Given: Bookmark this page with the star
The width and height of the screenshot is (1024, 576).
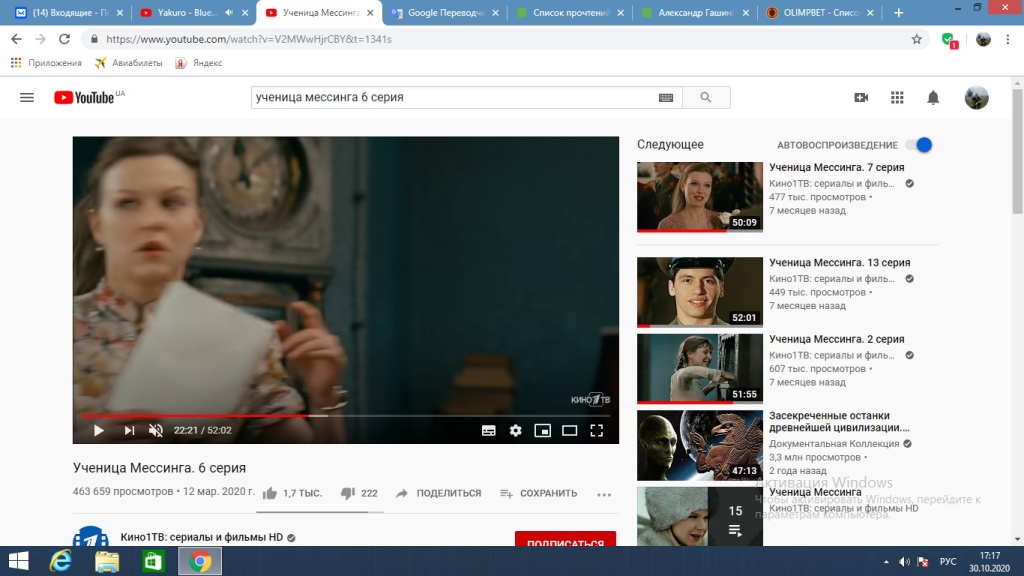Looking at the screenshot, I should [x=917, y=39].
